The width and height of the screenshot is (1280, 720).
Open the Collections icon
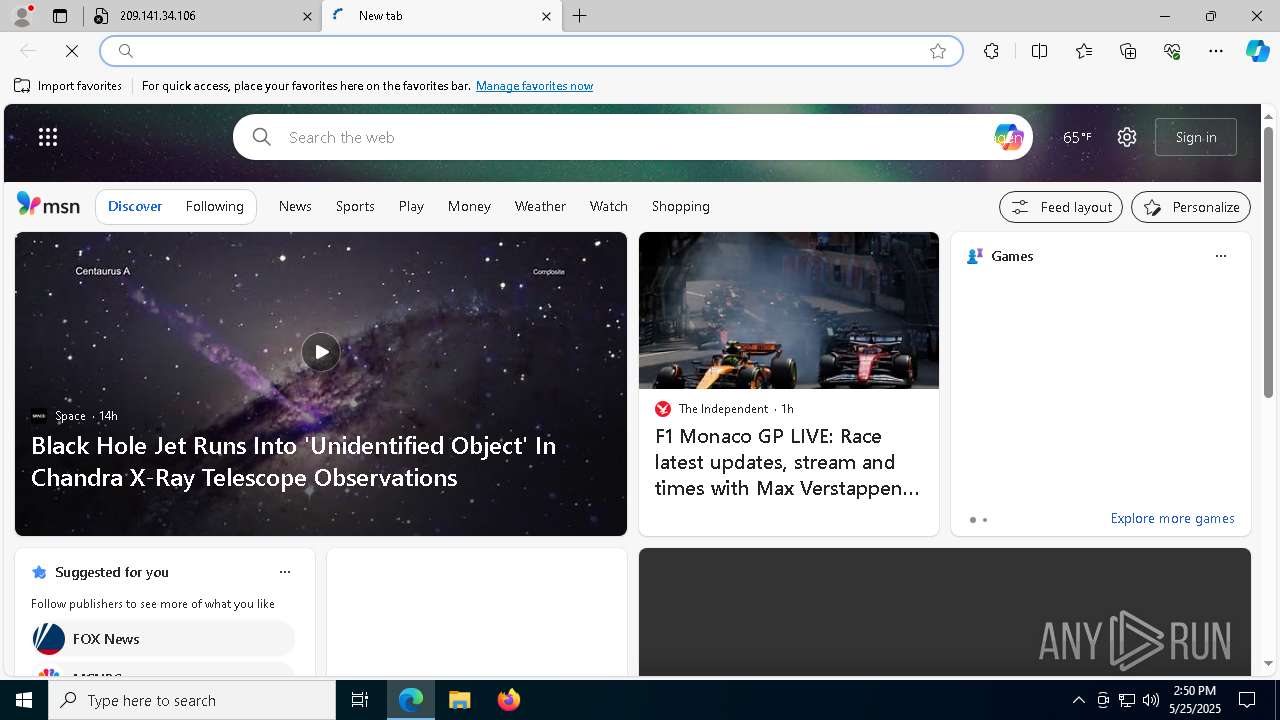tap(1128, 51)
